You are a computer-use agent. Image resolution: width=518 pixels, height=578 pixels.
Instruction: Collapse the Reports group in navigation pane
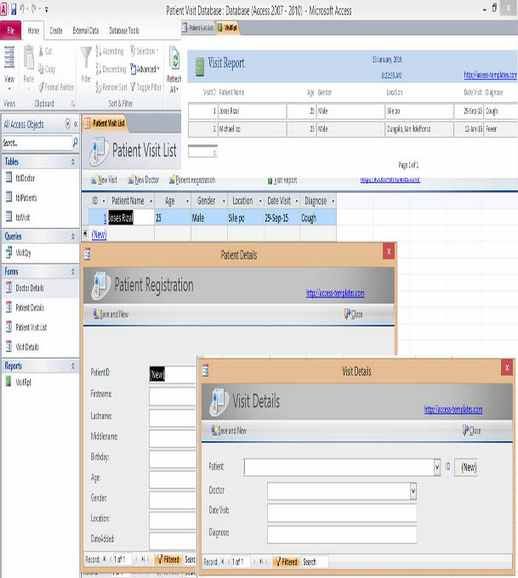coord(73,366)
